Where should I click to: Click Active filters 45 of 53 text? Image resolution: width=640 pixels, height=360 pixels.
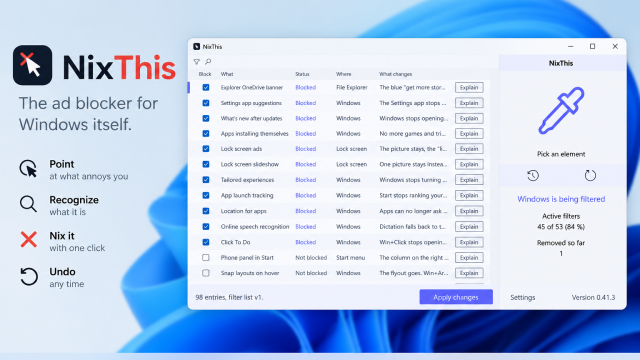pyautogui.click(x=561, y=221)
